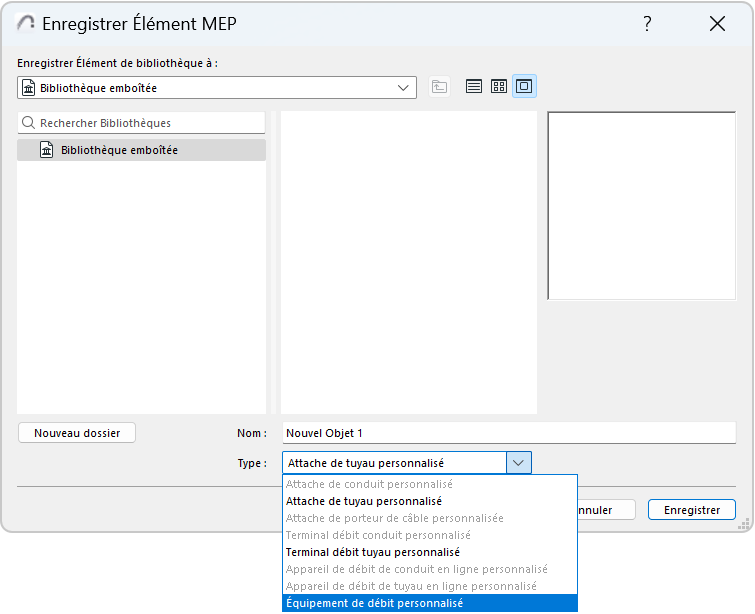Choose Terminal débit tuyau personnalisé option
Screen dimensions: 755x614
coord(430,552)
